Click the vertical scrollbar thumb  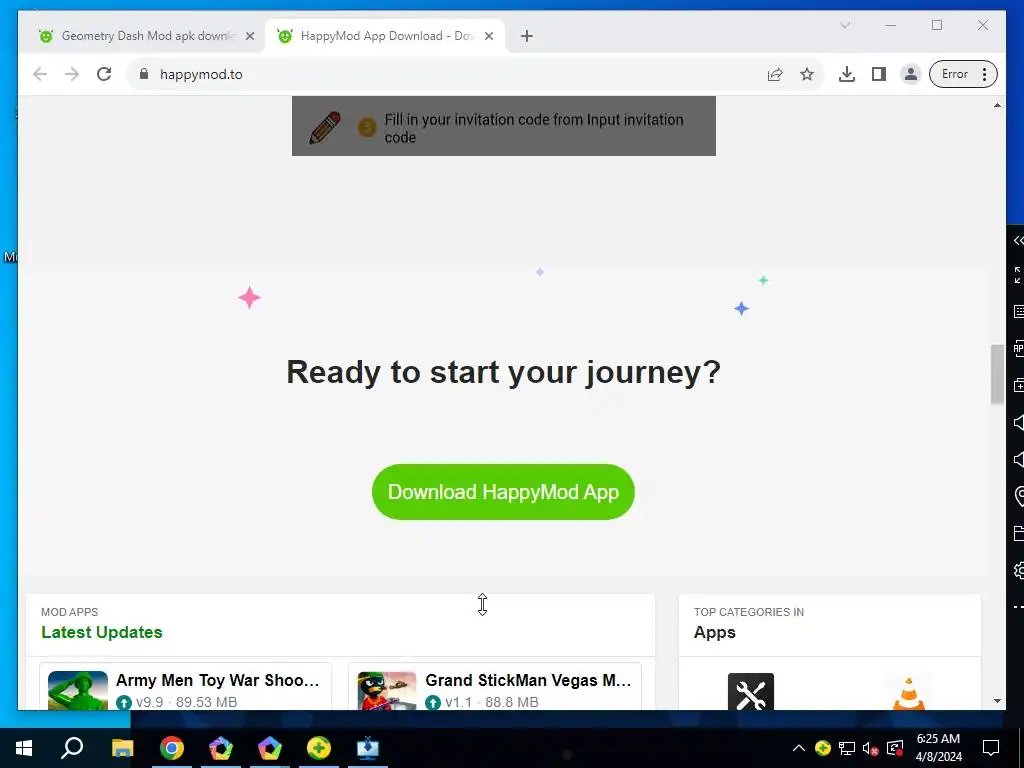pos(997,374)
